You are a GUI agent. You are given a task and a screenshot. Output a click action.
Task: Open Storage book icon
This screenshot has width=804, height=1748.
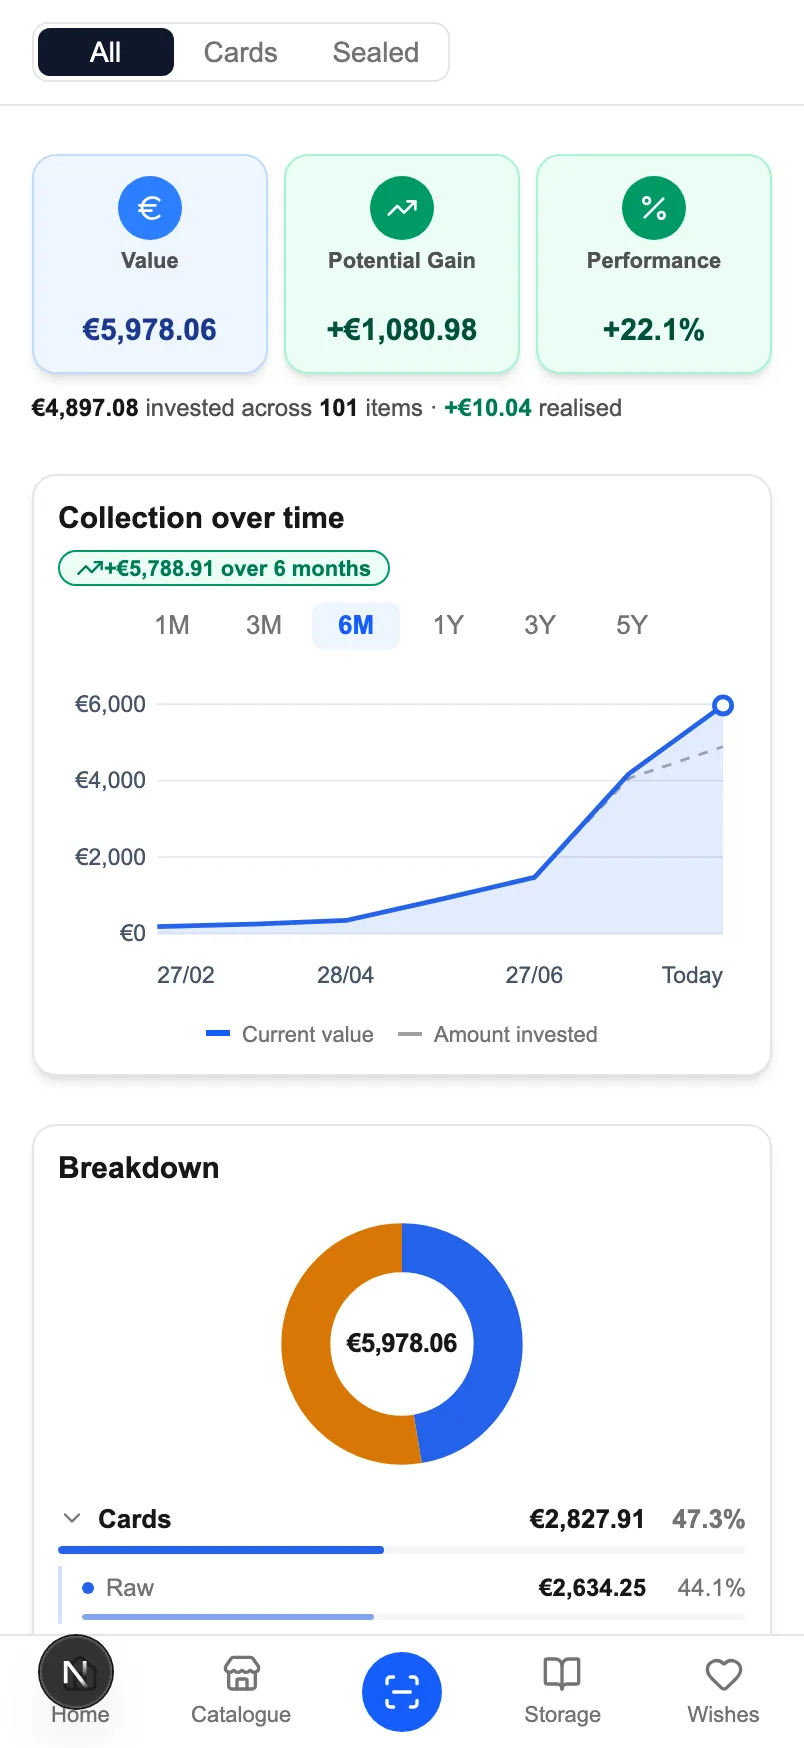tap(562, 1673)
